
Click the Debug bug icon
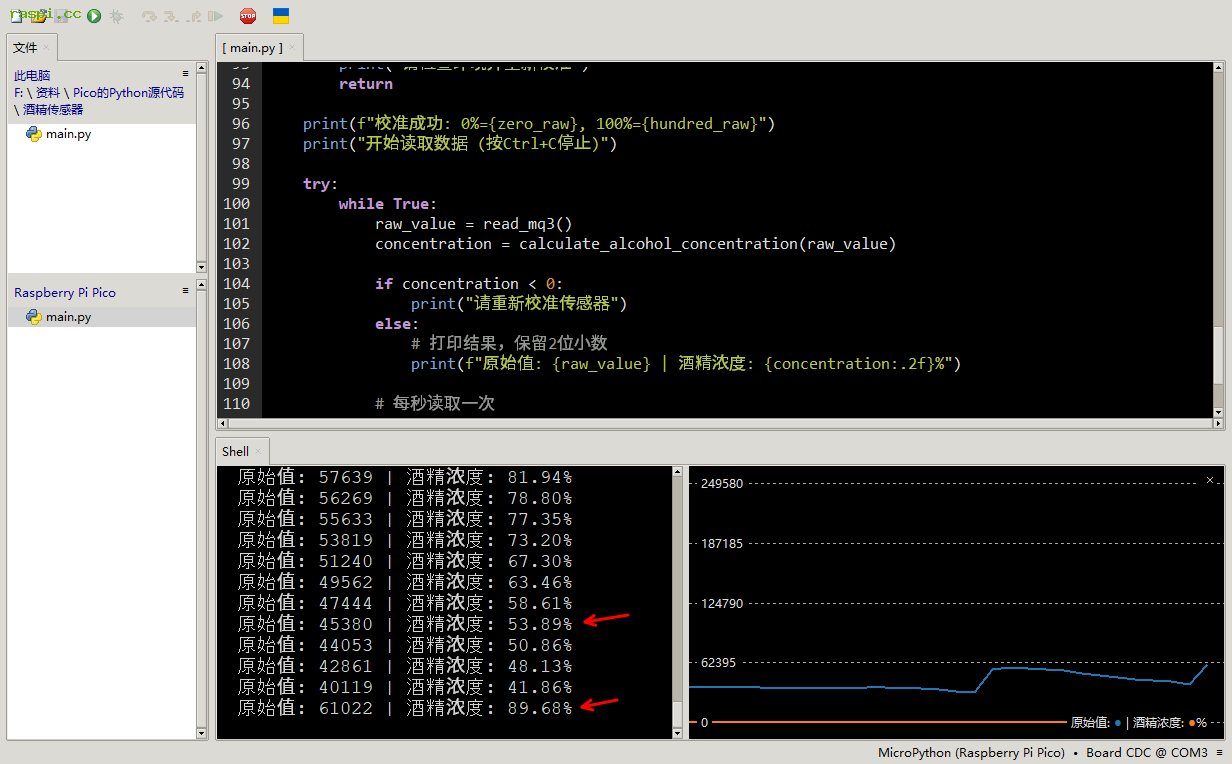tap(117, 16)
